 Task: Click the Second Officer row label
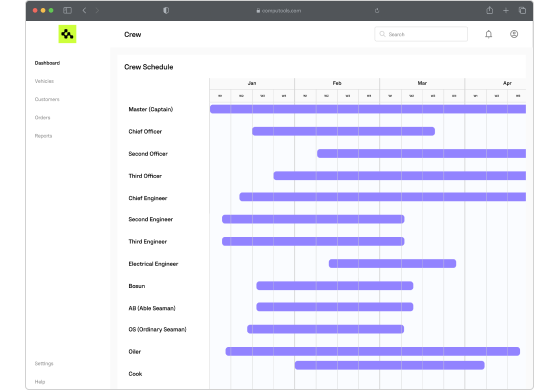point(148,154)
